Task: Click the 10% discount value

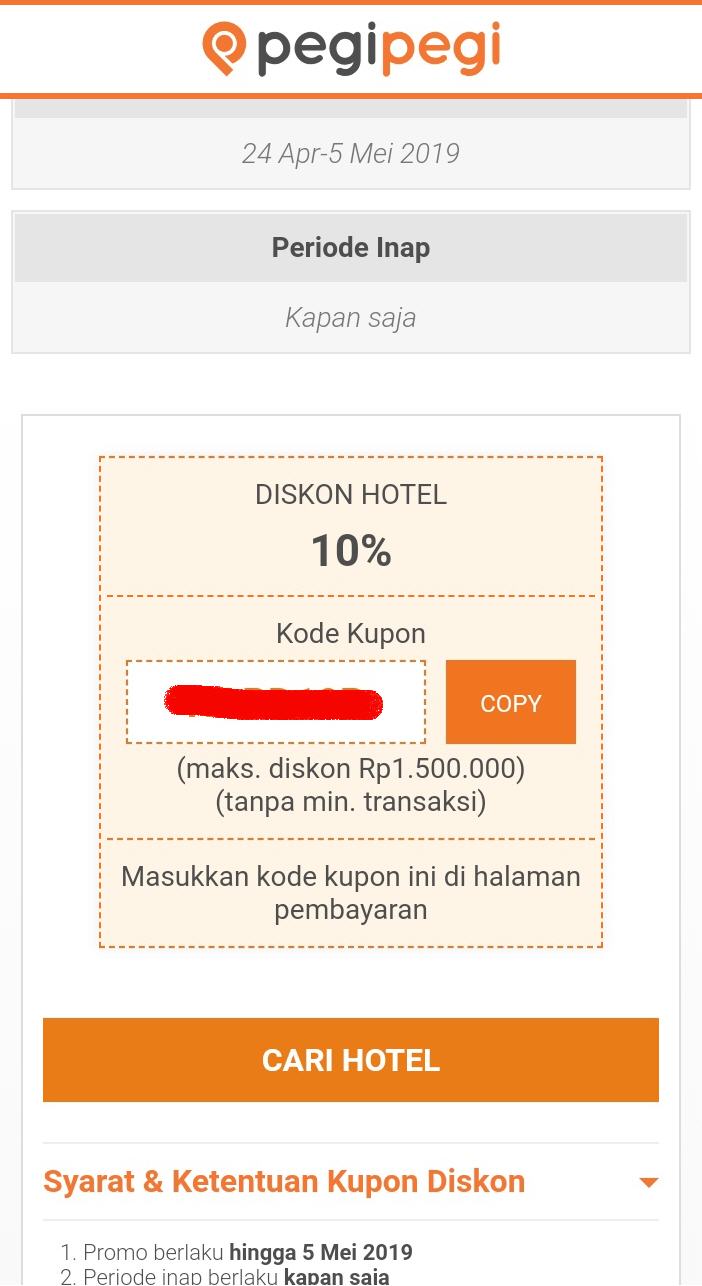Action: pyautogui.click(x=350, y=550)
